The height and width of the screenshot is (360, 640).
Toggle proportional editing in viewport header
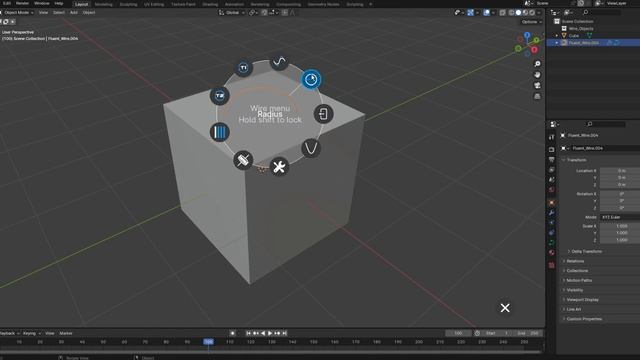tap(285, 13)
